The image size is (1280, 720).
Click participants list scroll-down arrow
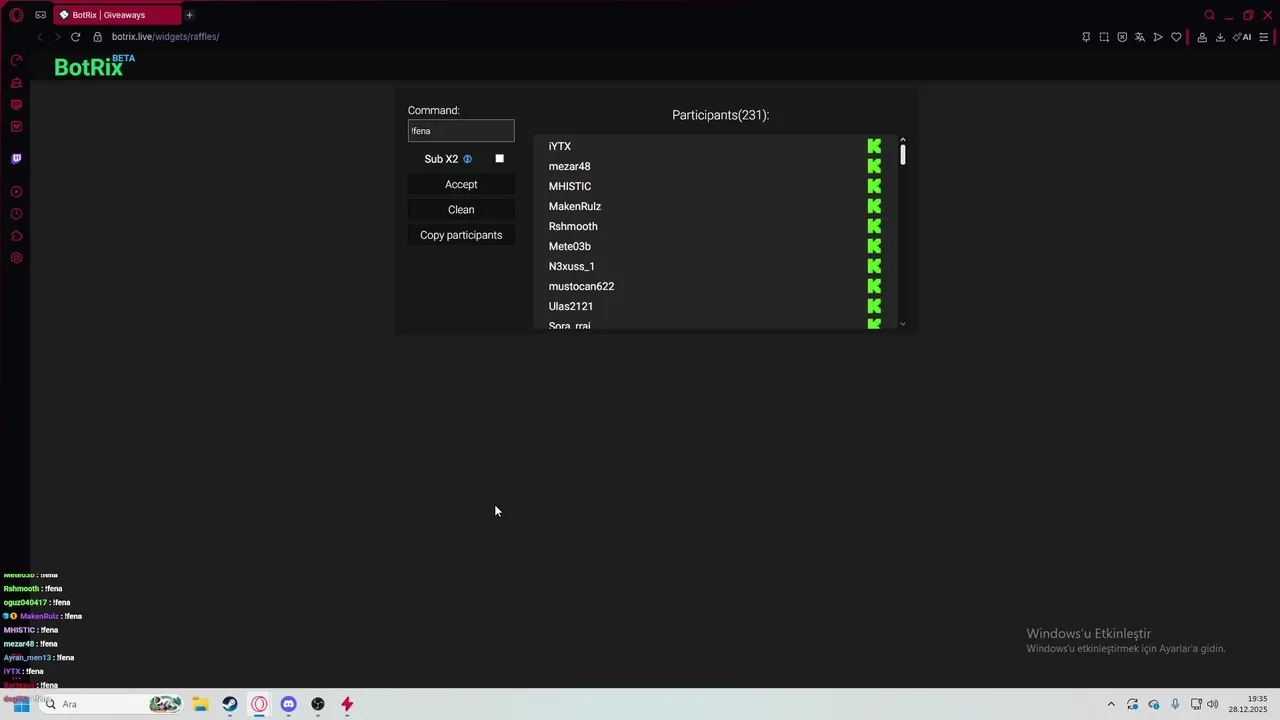[x=902, y=324]
